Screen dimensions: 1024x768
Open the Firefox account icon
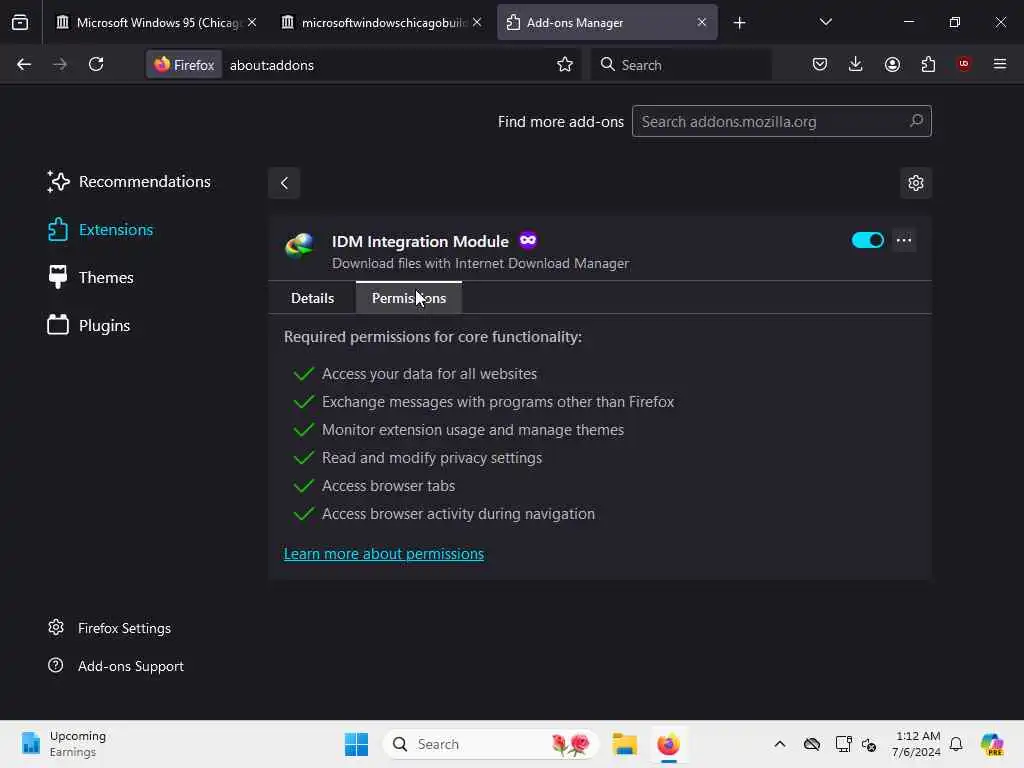tap(892, 64)
